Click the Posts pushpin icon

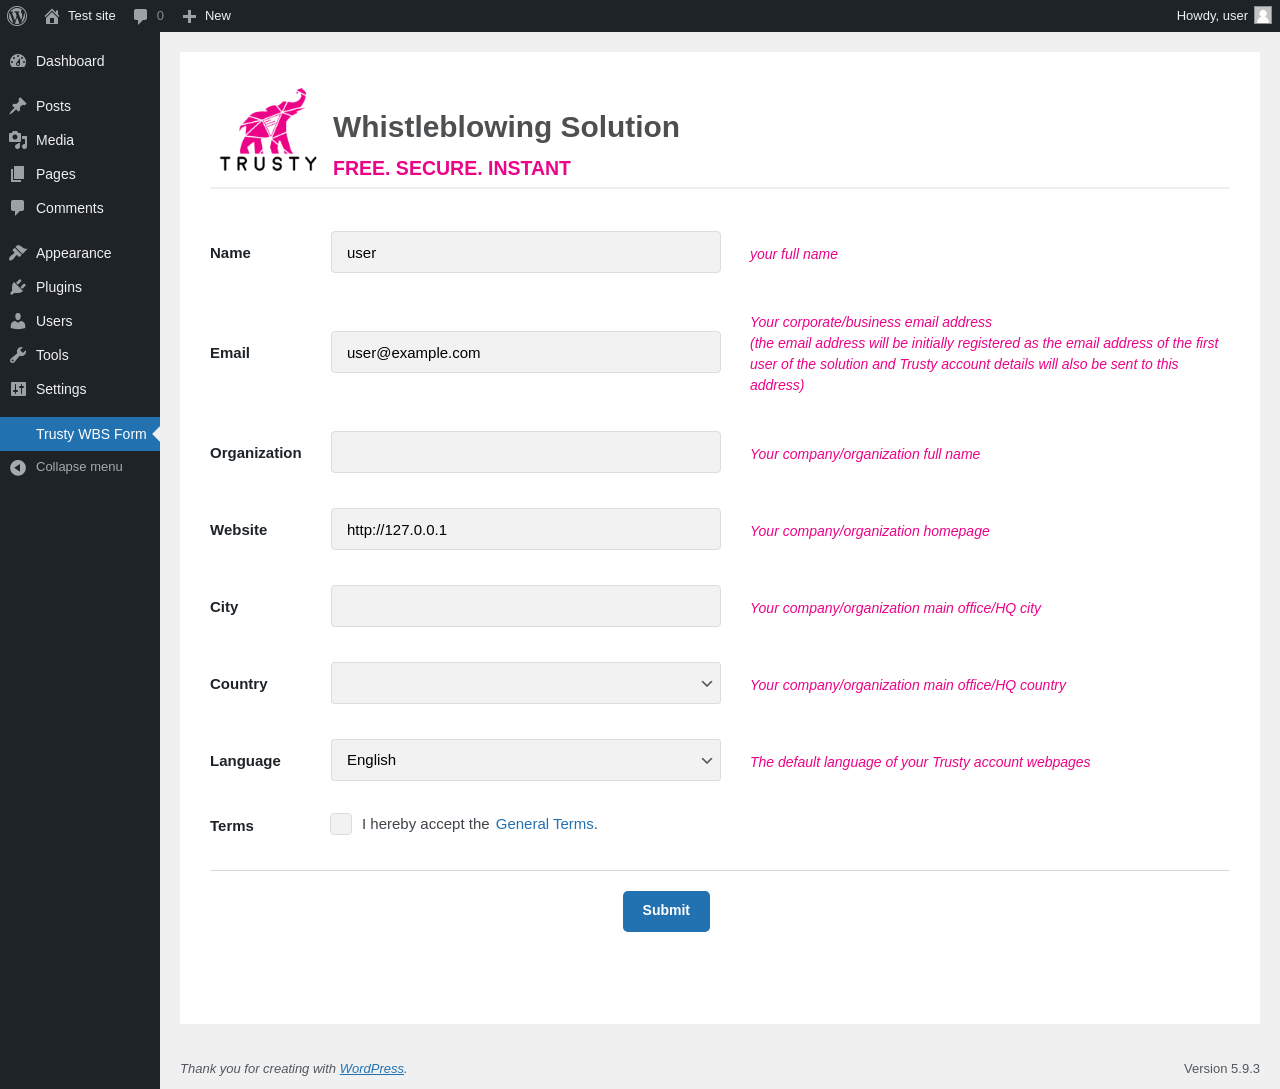(18, 106)
